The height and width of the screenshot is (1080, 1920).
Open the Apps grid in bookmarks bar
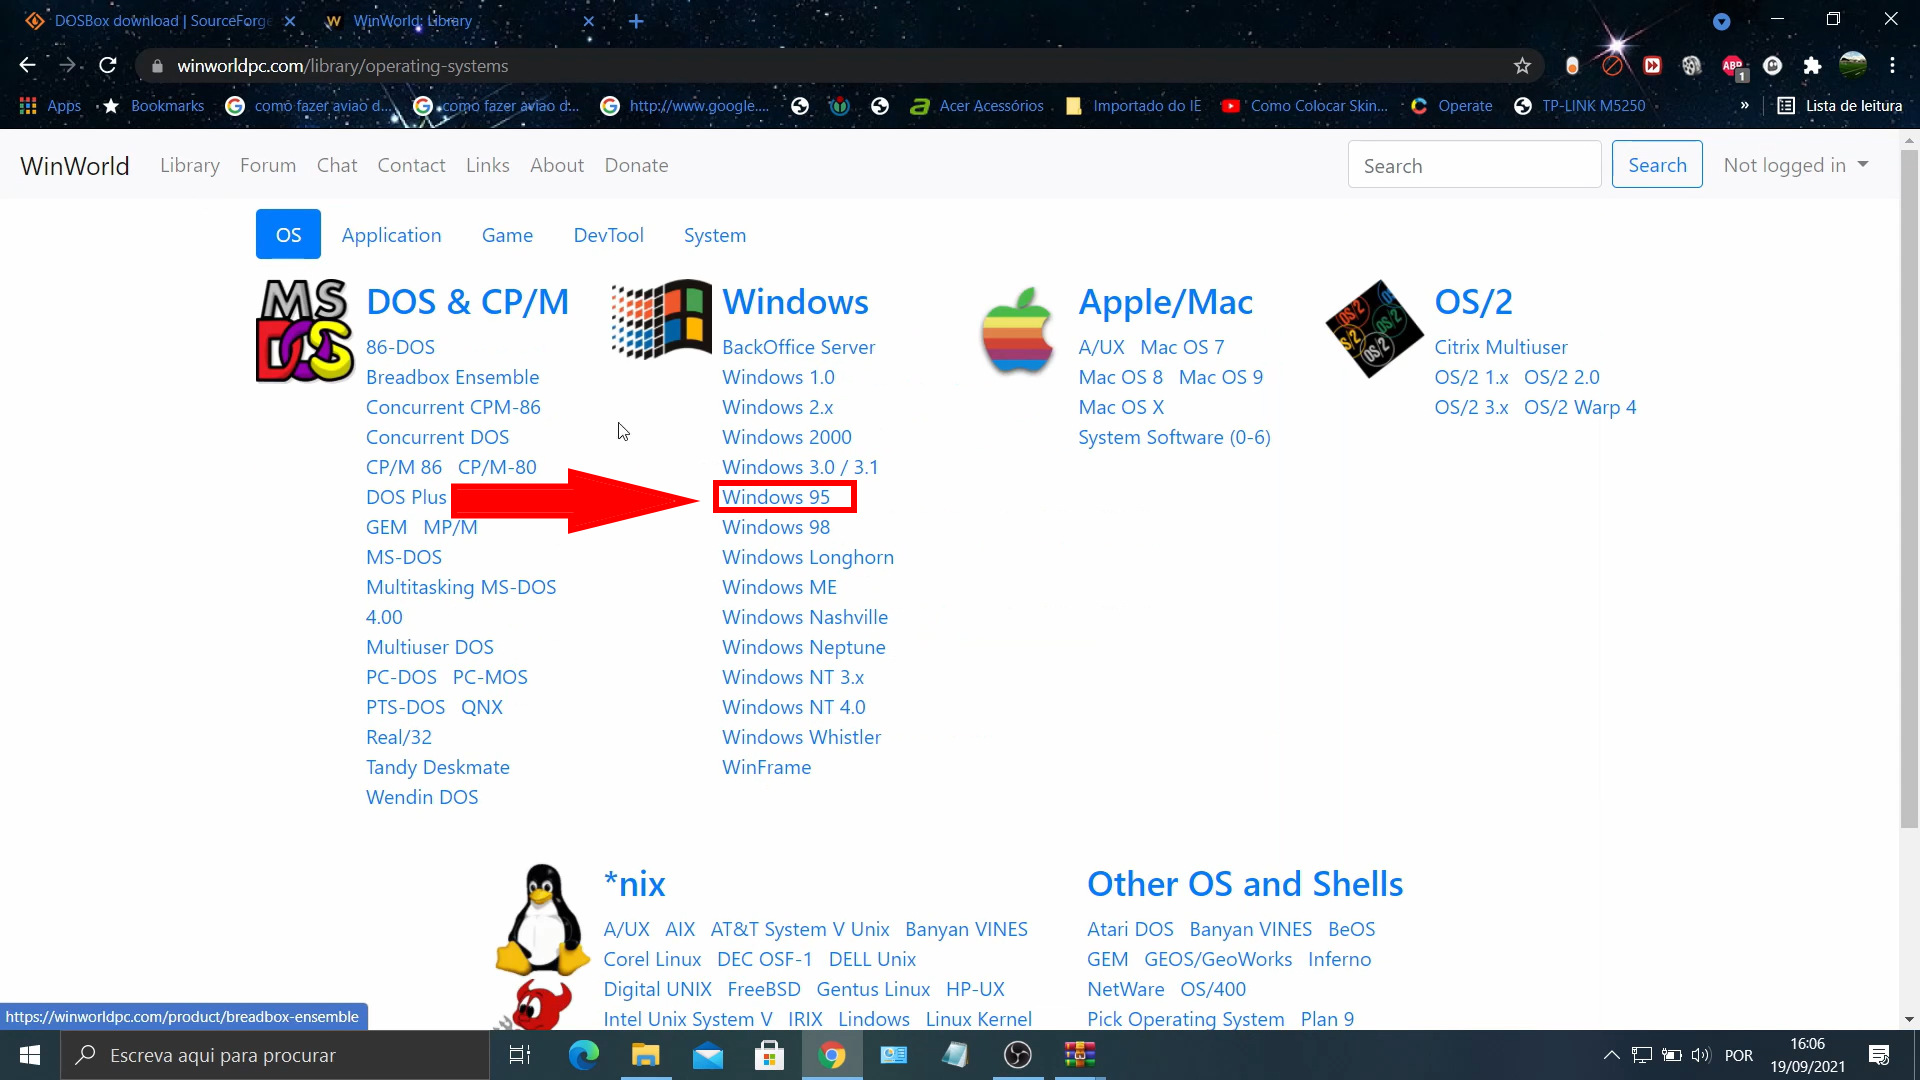point(50,106)
